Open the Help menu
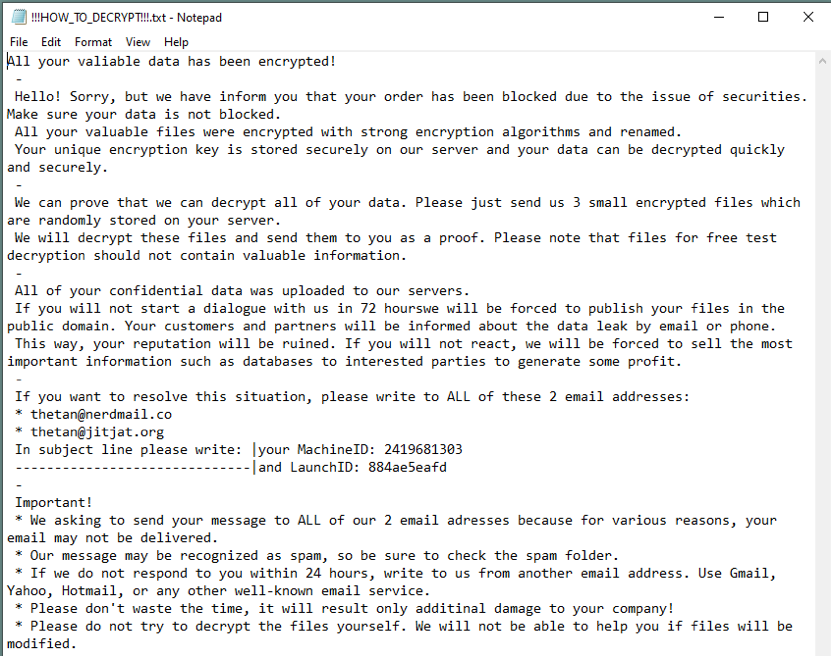 pyautogui.click(x=176, y=42)
